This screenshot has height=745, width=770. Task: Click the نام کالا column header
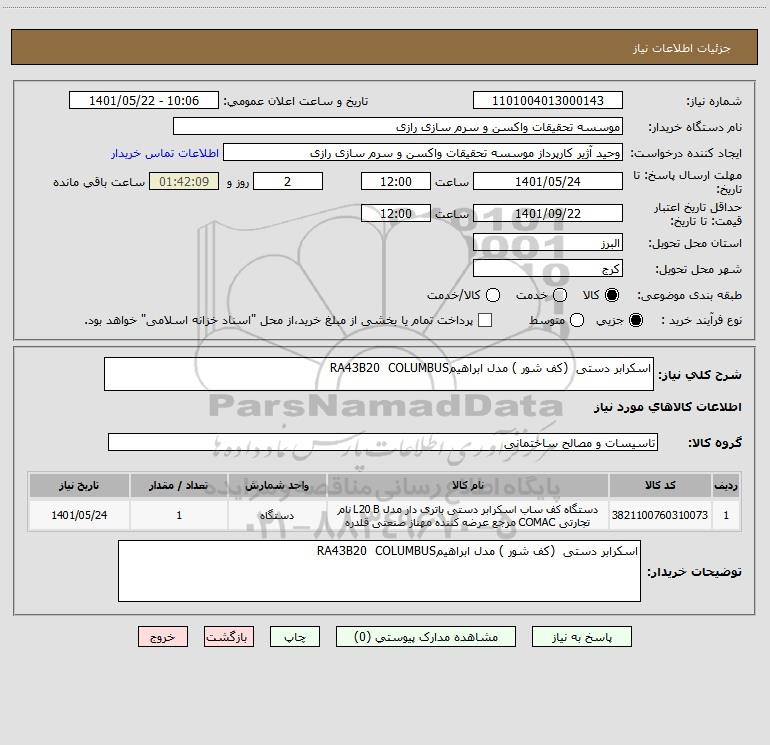point(468,486)
